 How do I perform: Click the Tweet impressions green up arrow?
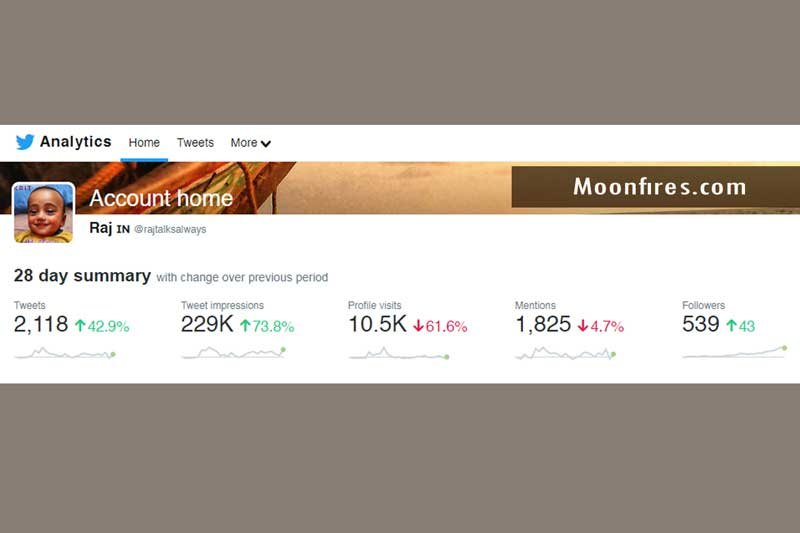point(245,325)
